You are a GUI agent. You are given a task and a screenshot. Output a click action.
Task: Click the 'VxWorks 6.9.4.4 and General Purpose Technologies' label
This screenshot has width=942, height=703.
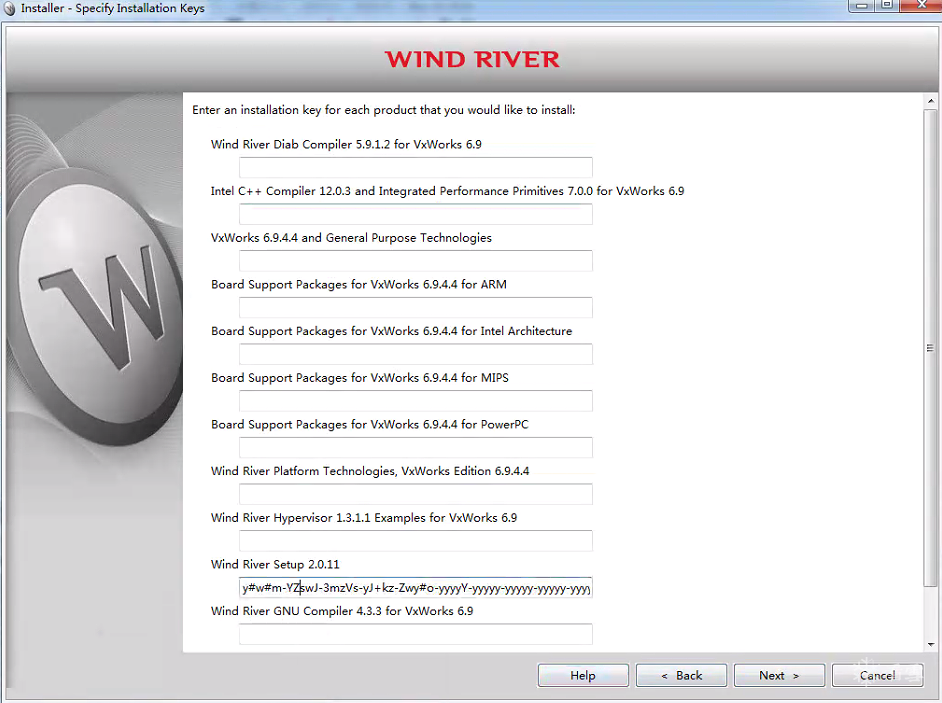351,238
